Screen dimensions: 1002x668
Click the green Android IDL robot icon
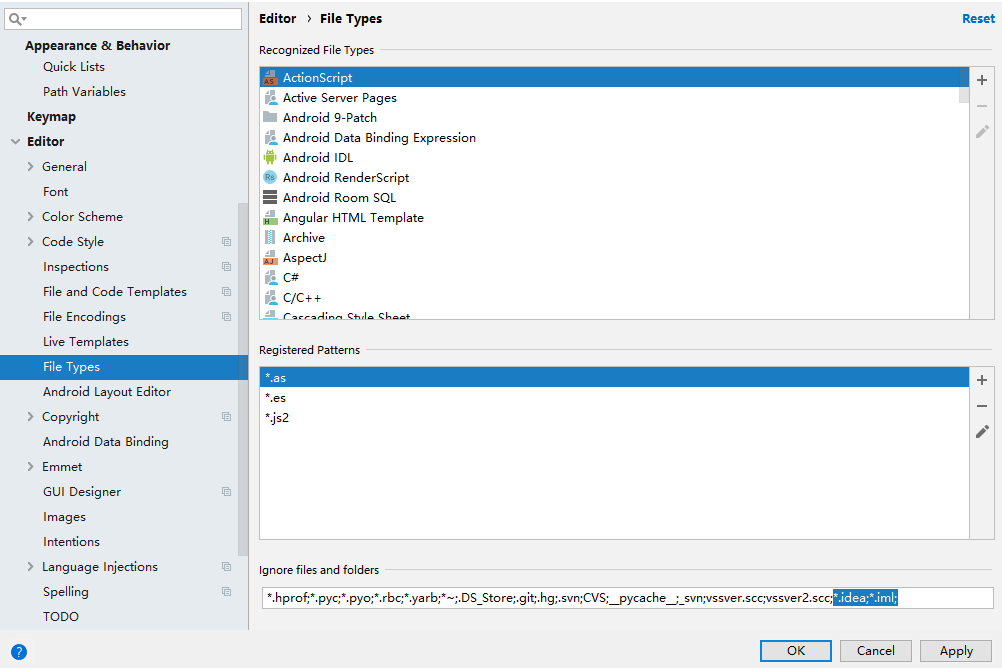(x=270, y=157)
